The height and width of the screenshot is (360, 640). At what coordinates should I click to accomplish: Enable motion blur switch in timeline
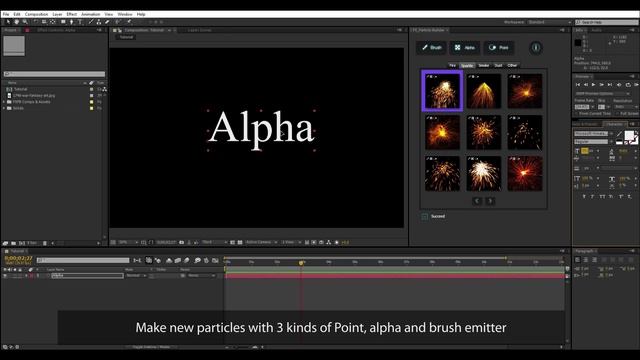tap(187, 260)
